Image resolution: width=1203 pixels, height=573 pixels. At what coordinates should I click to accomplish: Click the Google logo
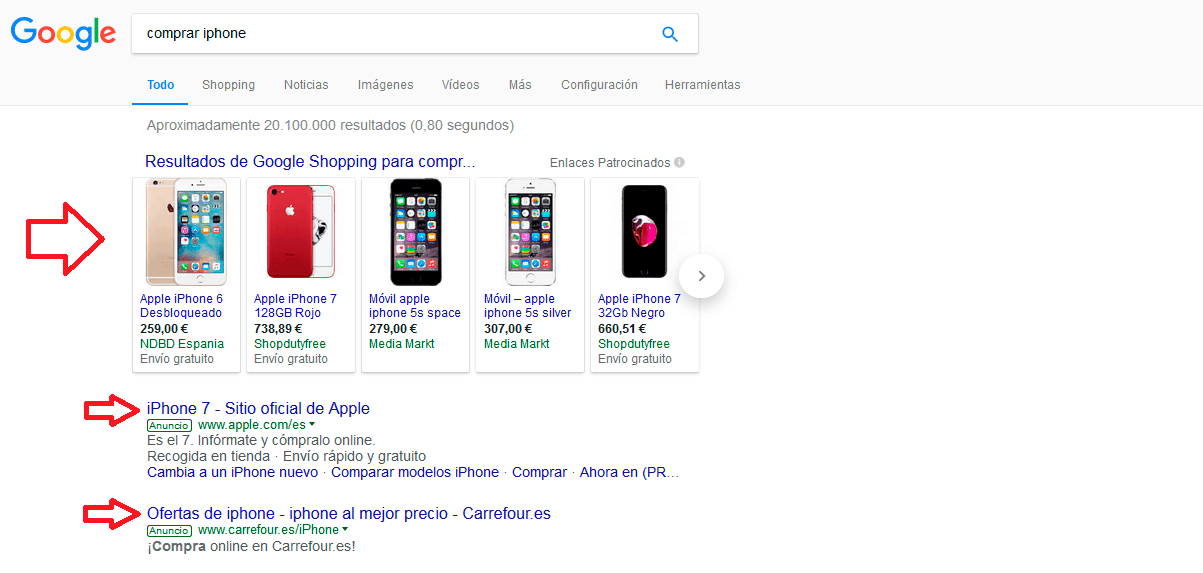[x=63, y=33]
